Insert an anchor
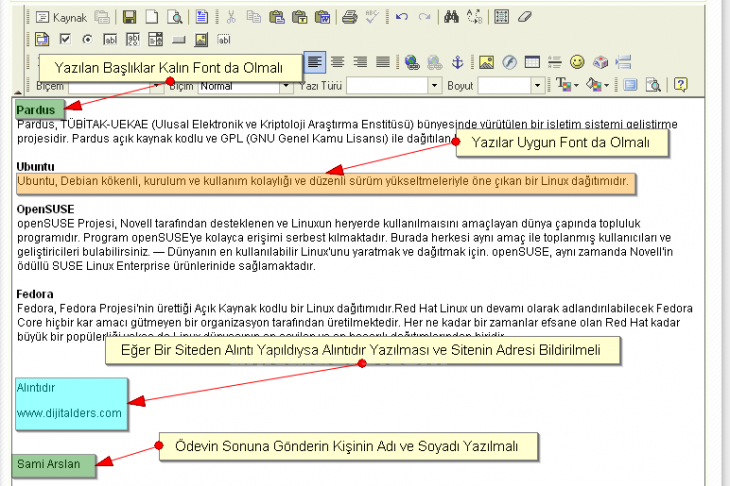The image size is (730, 486). coord(458,62)
